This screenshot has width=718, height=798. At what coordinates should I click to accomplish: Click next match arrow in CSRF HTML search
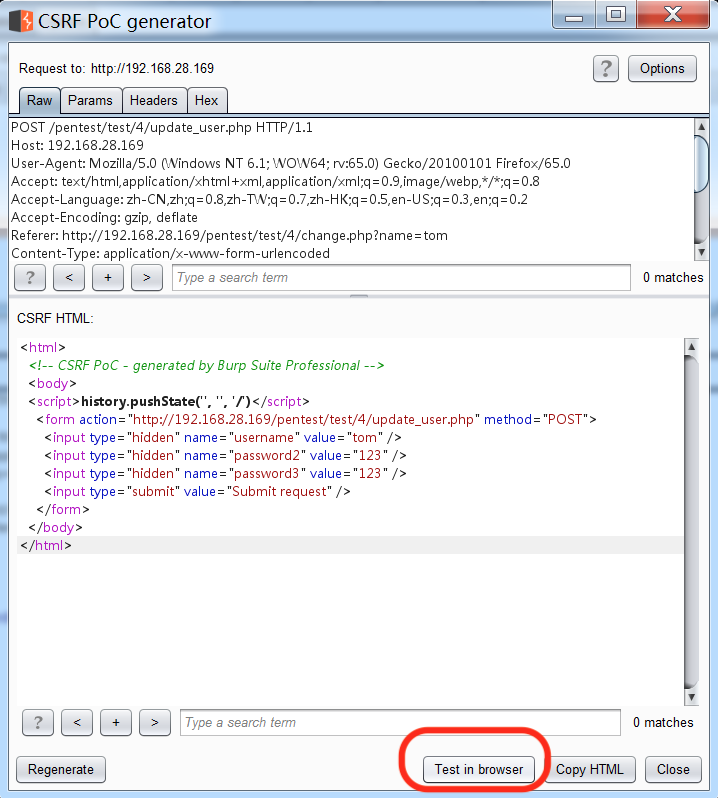[x=155, y=723]
